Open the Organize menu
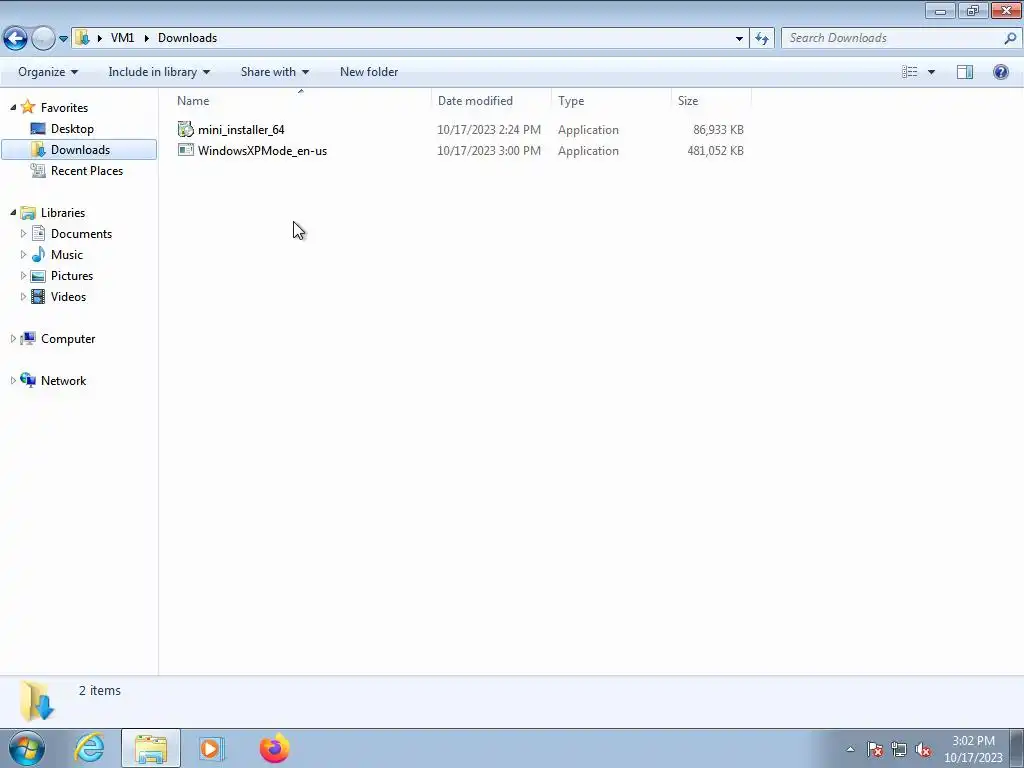1024x768 pixels. click(48, 72)
